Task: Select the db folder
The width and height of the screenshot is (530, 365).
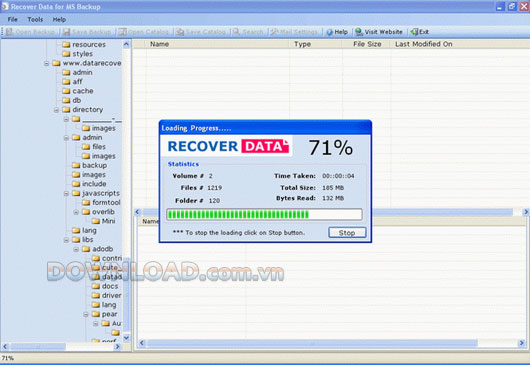Action: [x=77, y=100]
